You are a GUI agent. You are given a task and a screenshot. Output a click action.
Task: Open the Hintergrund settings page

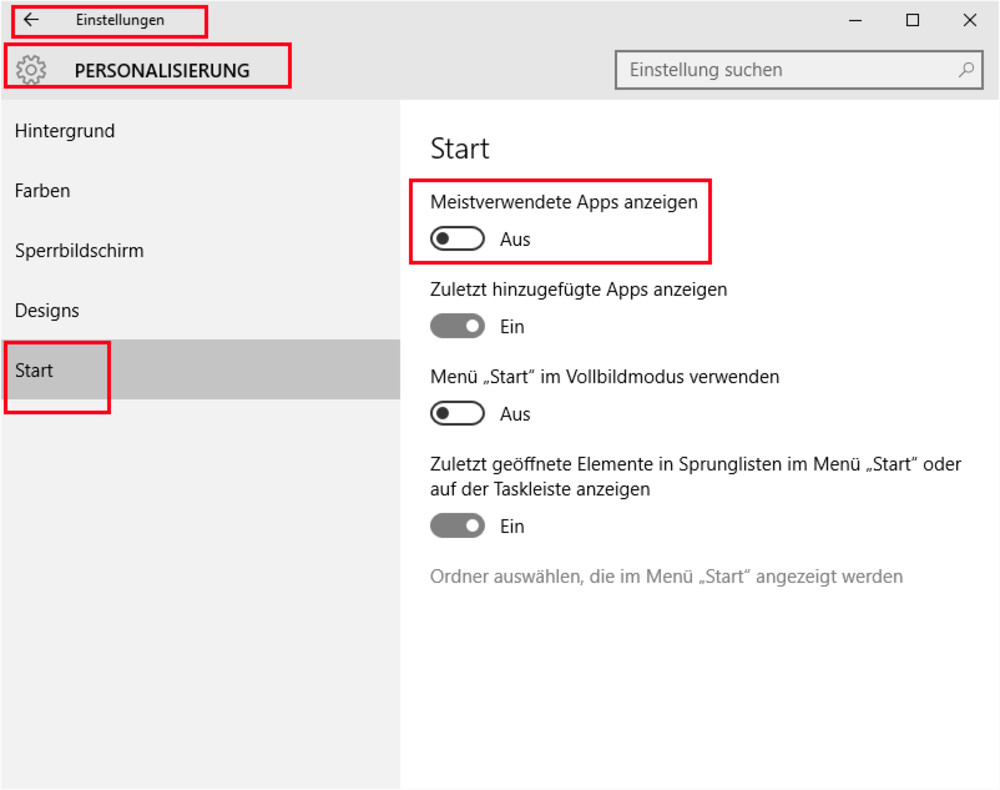(64, 130)
